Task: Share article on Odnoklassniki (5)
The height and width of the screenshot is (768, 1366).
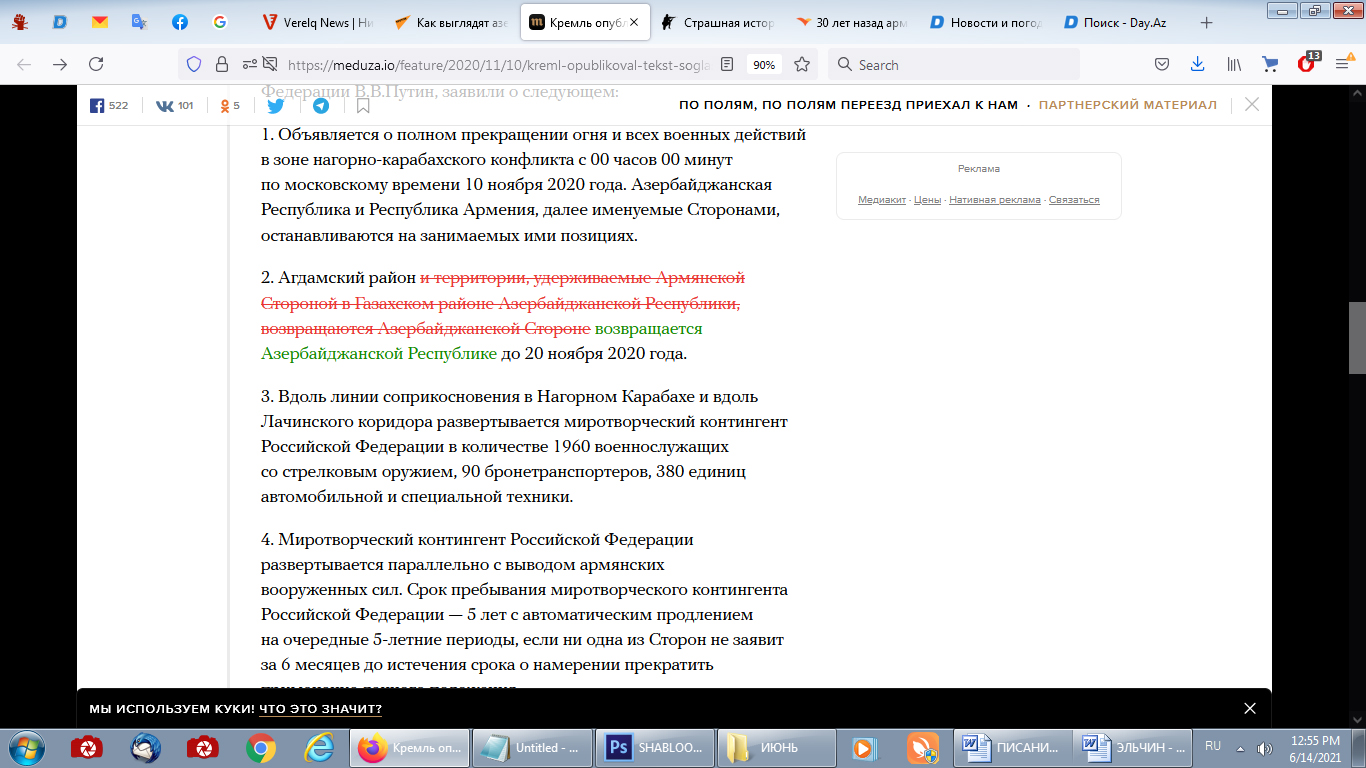Action: (230, 105)
